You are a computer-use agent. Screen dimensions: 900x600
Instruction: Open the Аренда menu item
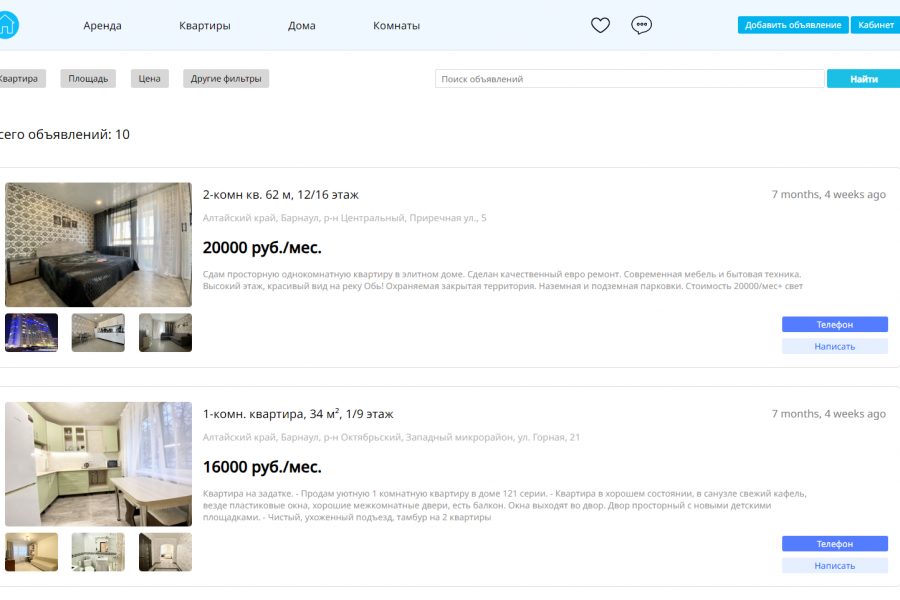click(x=102, y=25)
